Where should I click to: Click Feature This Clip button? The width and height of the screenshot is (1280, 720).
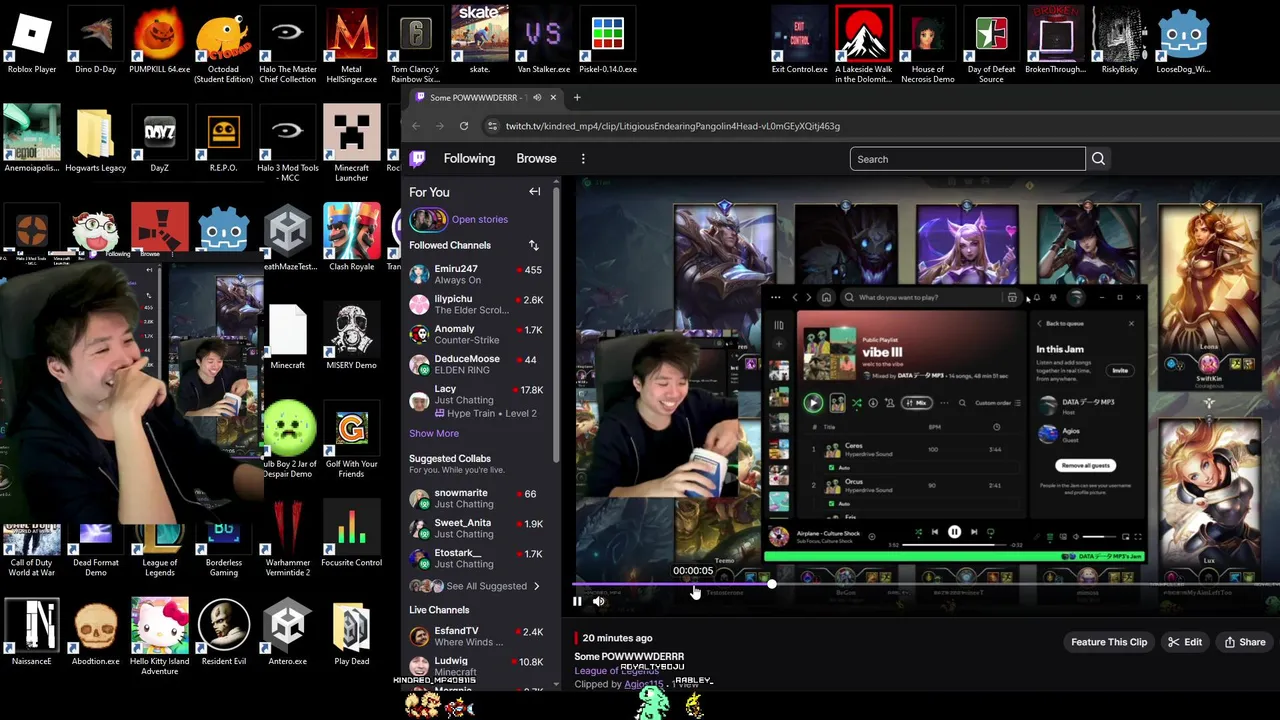1109,642
